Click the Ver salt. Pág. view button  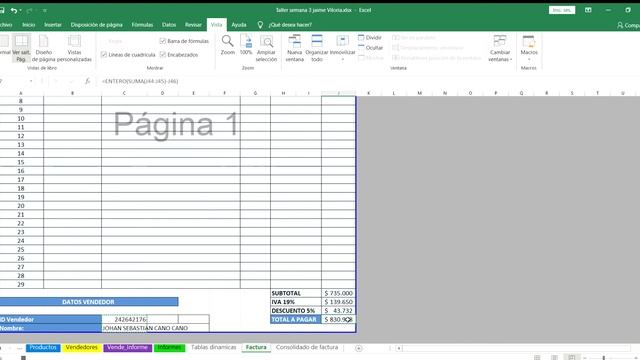pyautogui.click(x=21, y=48)
